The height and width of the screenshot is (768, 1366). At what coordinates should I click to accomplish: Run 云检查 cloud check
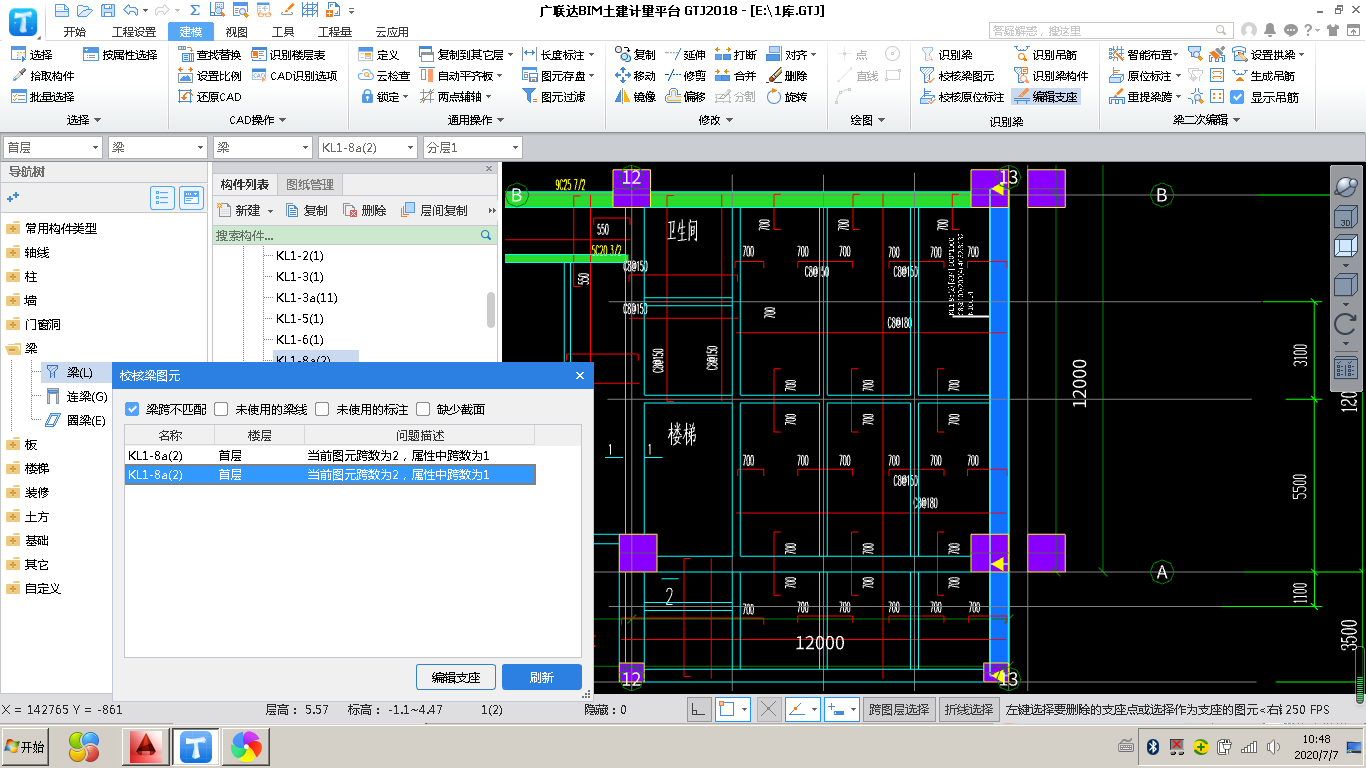point(383,76)
